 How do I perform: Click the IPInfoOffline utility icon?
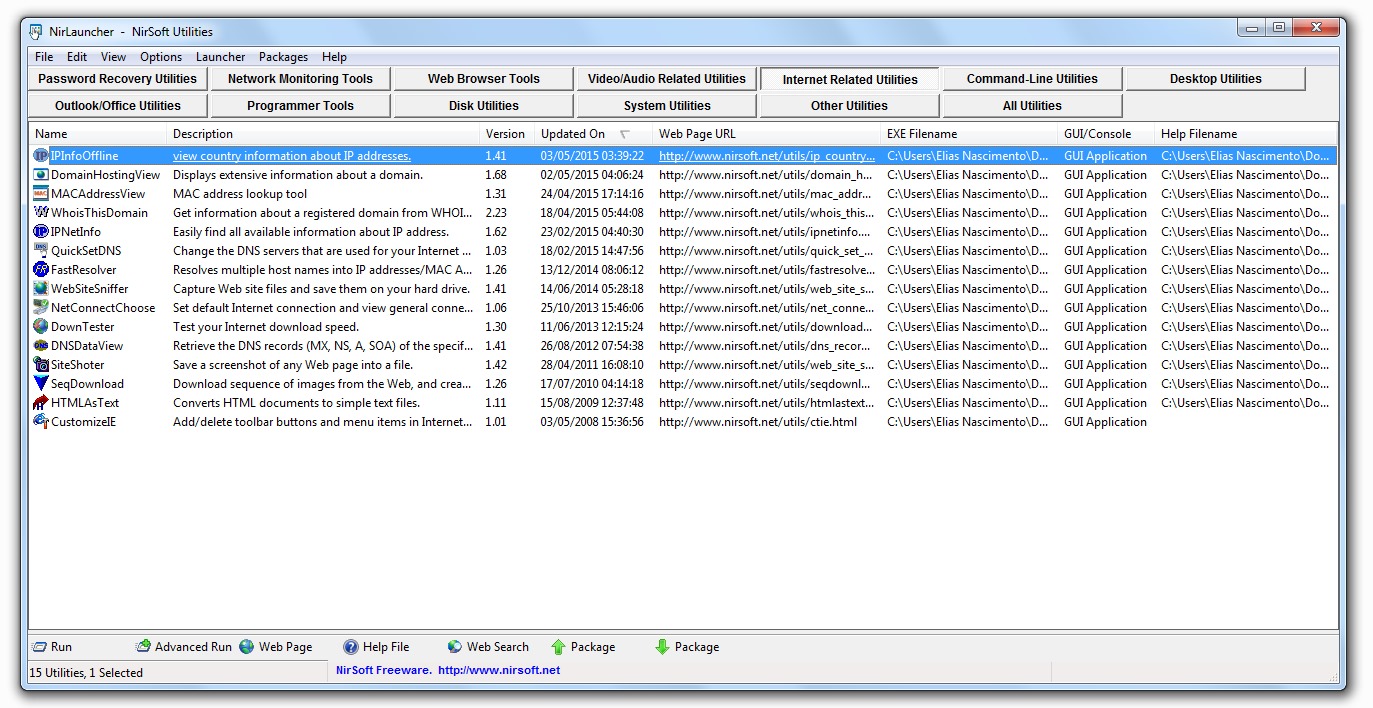(x=41, y=156)
